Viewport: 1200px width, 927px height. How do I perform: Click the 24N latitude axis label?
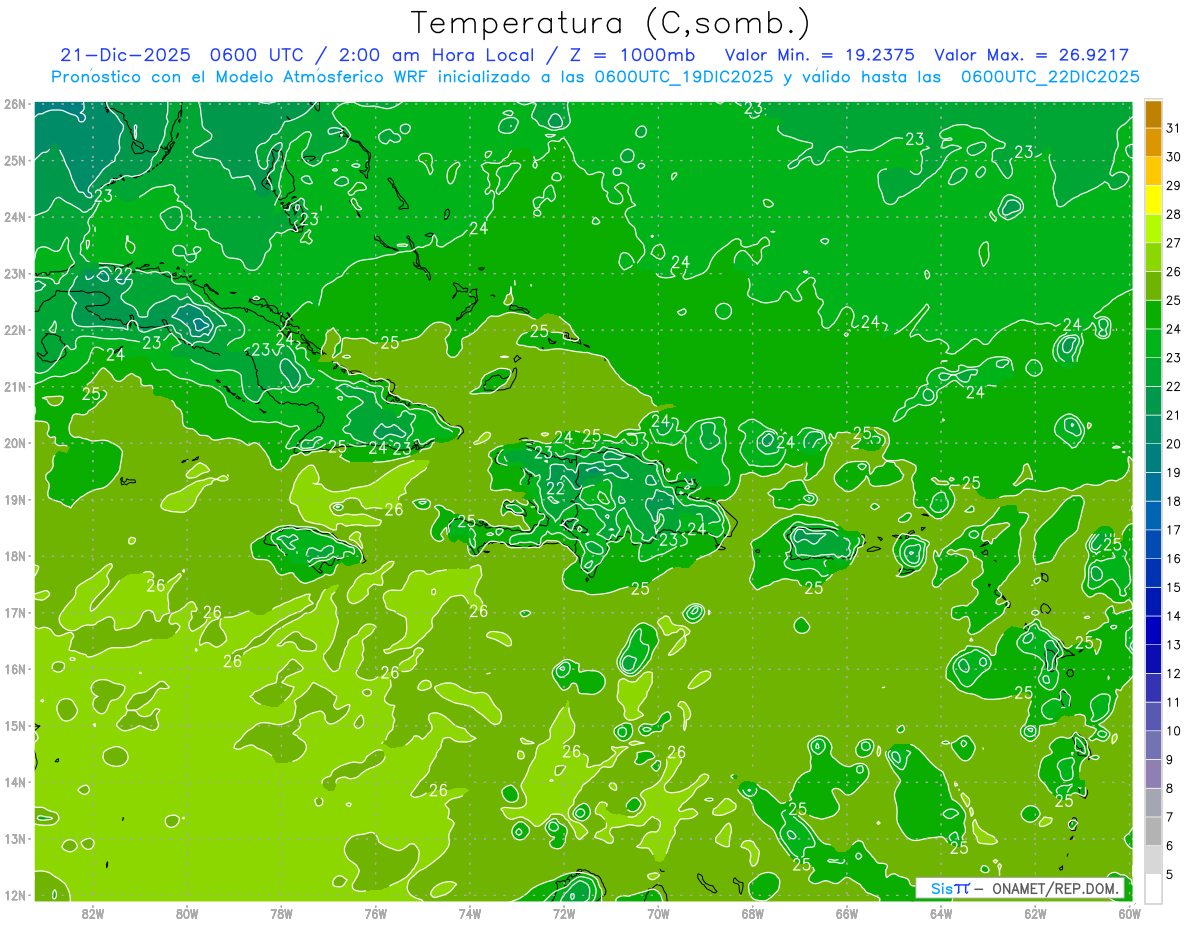pyautogui.click(x=14, y=216)
